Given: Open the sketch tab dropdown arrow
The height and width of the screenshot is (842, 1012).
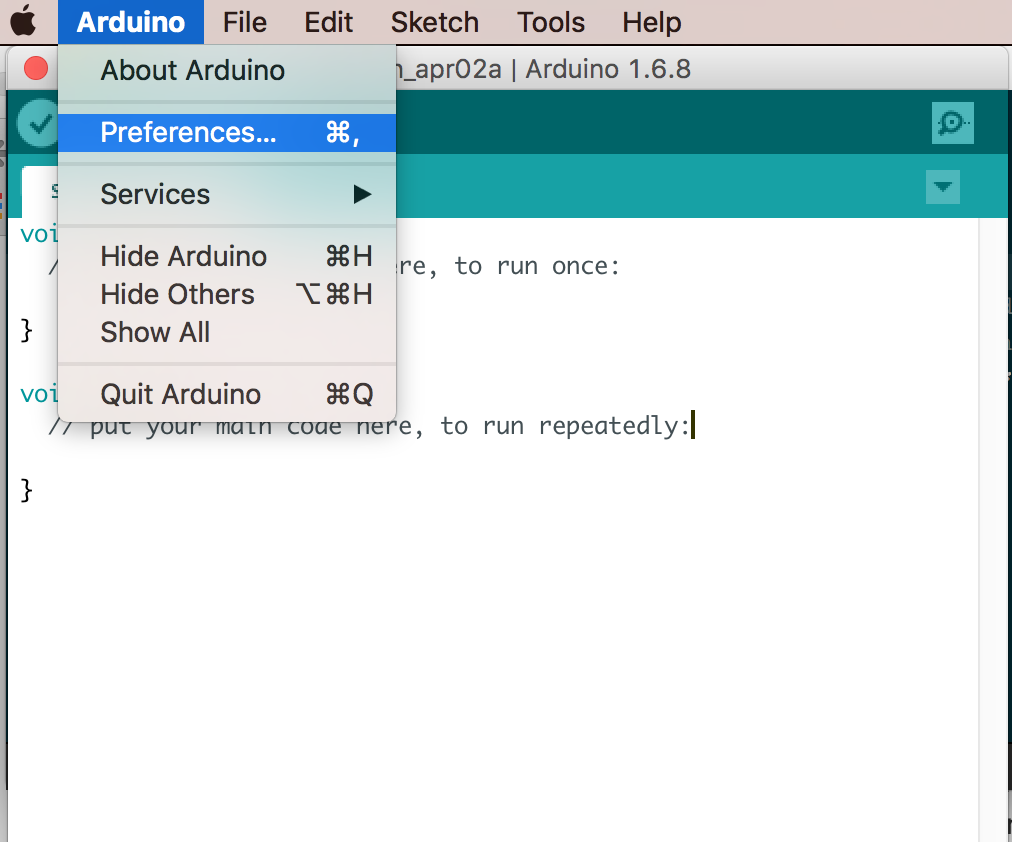Looking at the screenshot, I should (x=942, y=187).
